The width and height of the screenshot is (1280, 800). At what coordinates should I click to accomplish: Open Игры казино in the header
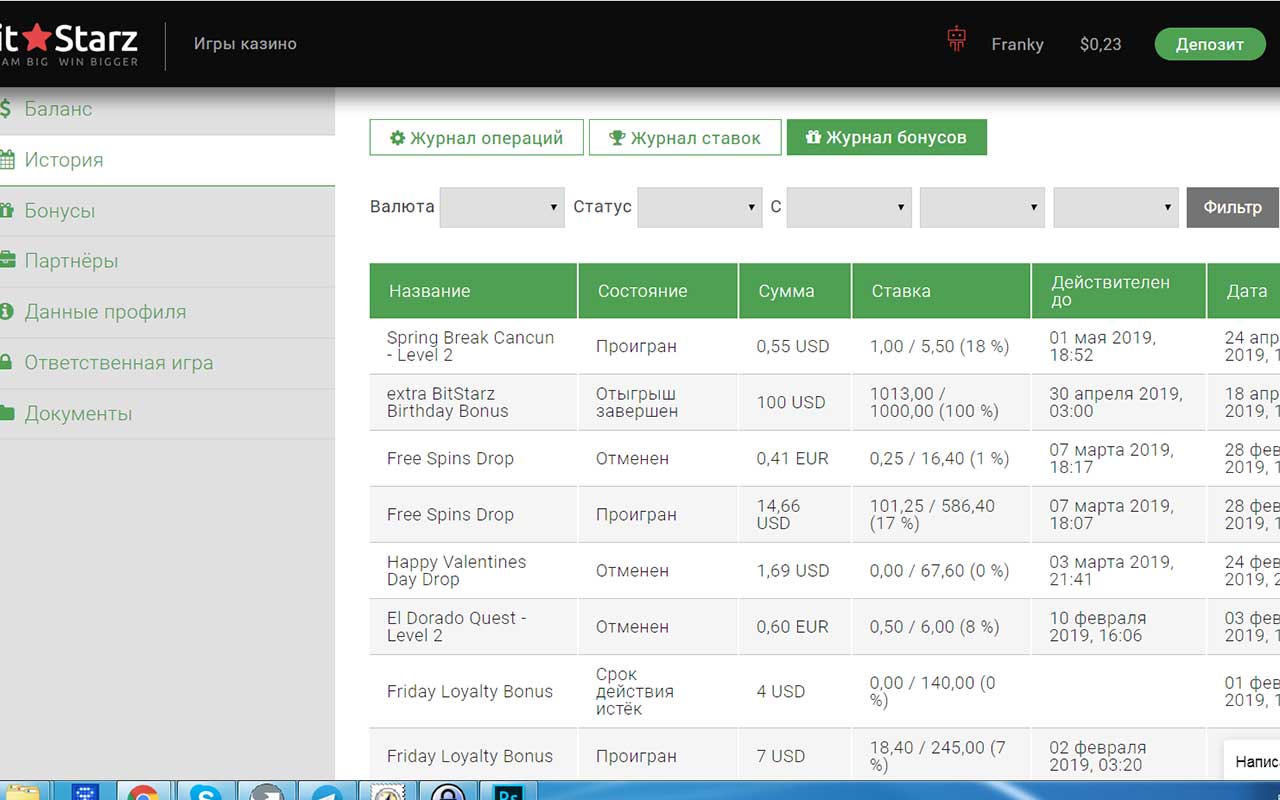245,44
